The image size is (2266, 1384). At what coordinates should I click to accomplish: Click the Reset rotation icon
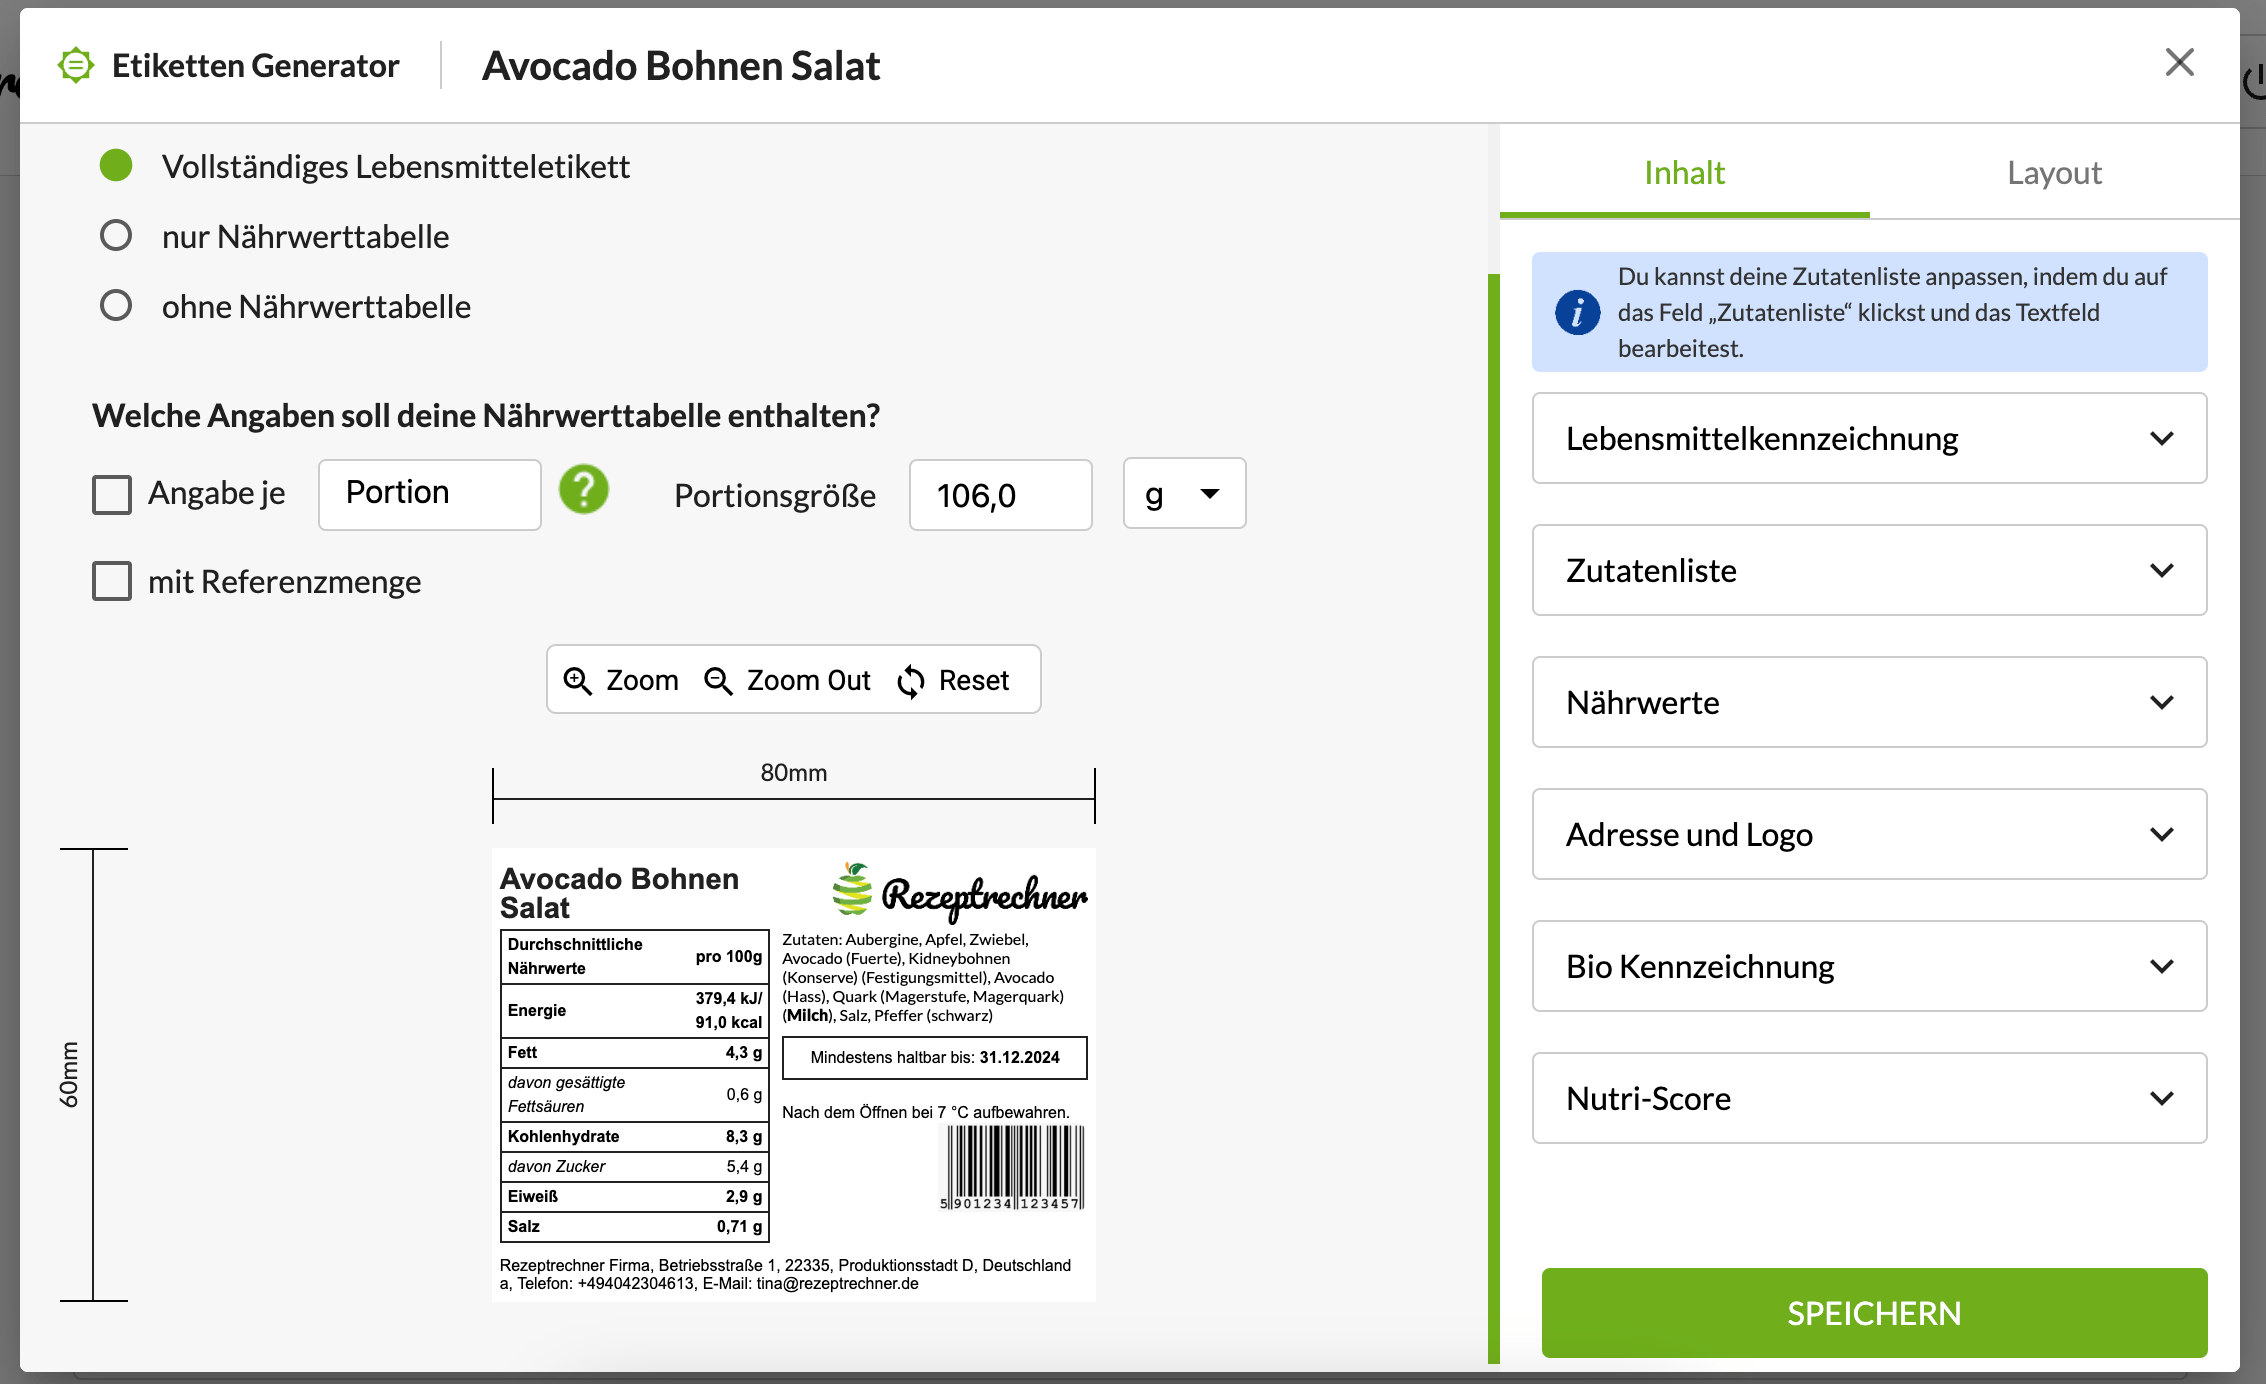tap(911, 678)
